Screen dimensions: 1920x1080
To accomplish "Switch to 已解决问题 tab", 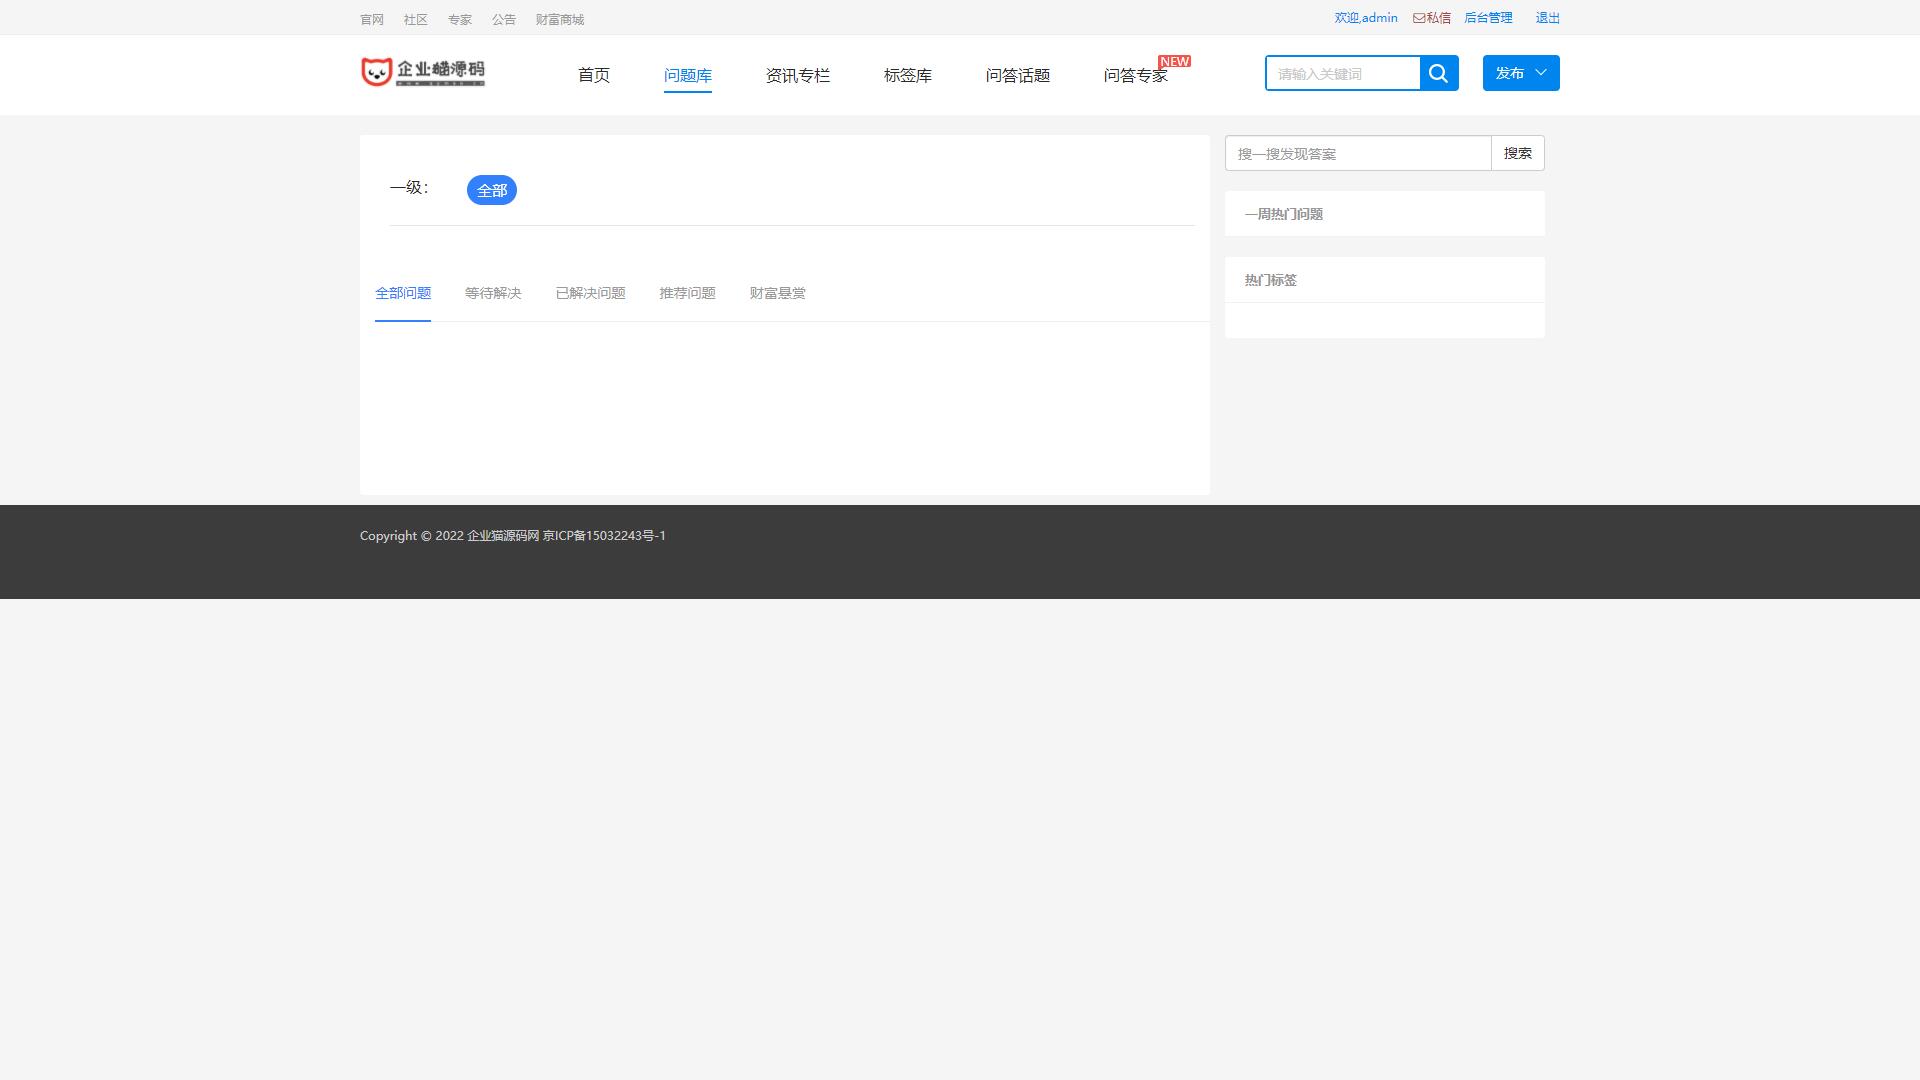I will tap(590, 293).
